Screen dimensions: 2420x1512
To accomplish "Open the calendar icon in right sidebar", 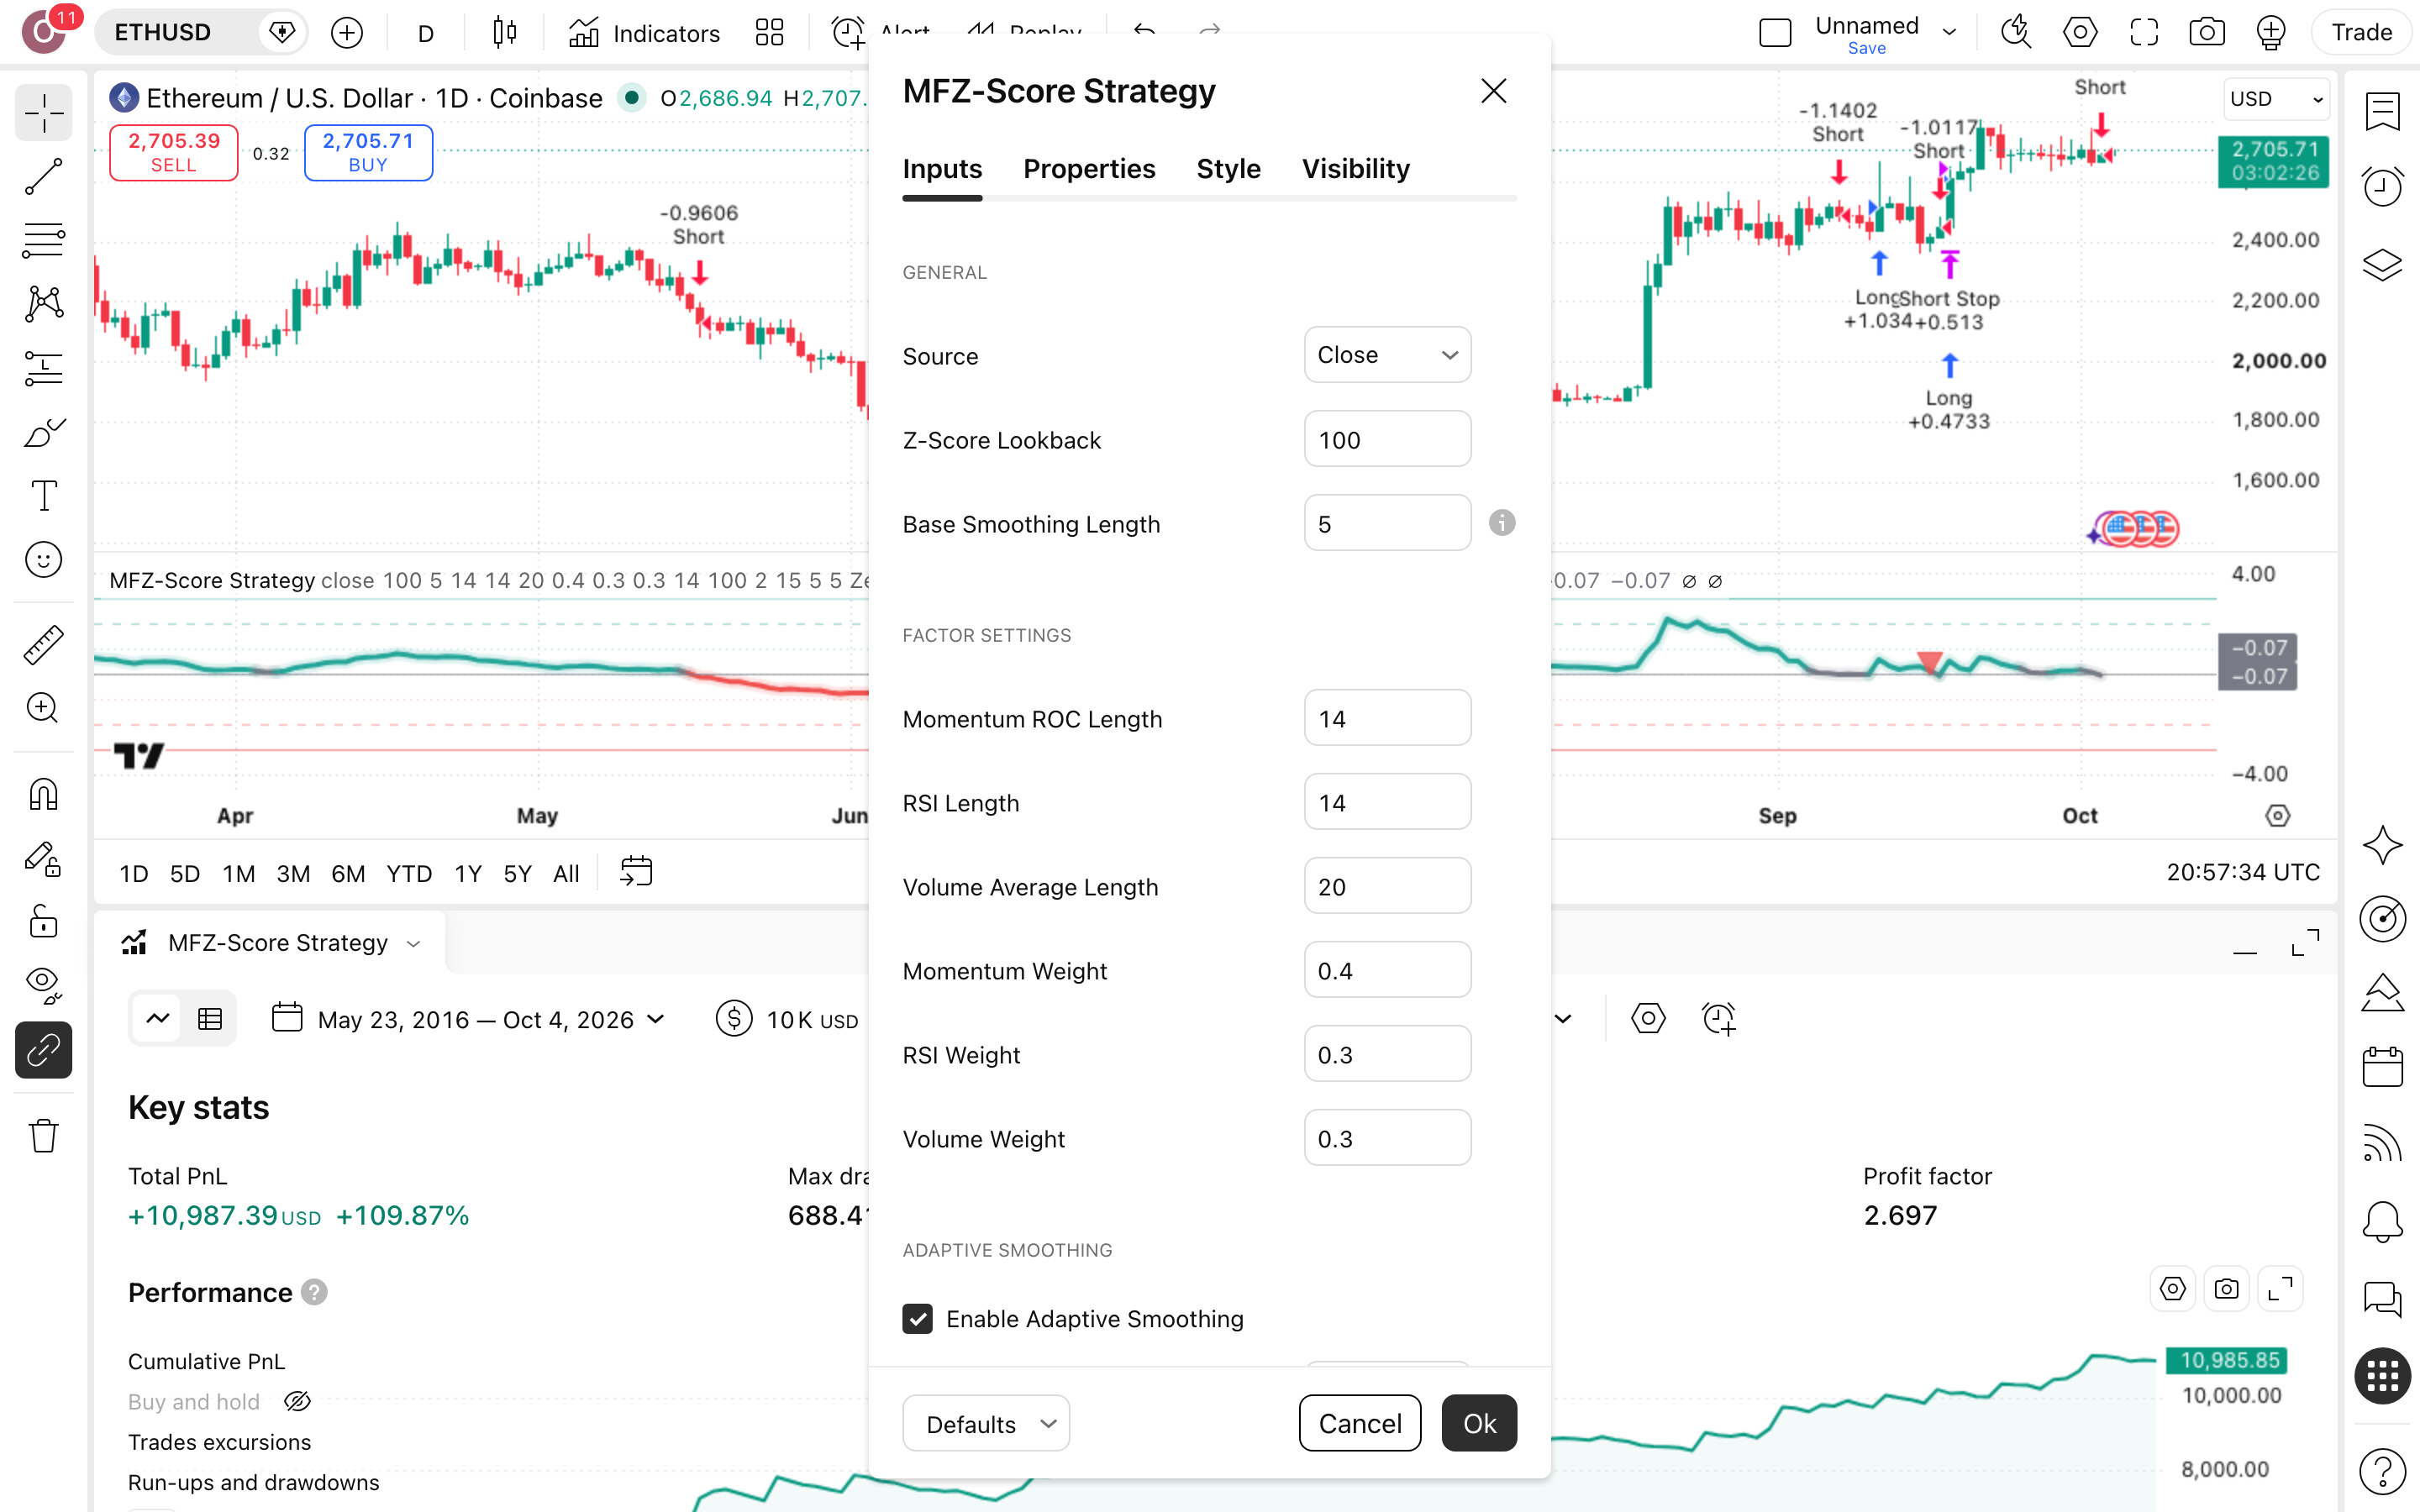I will point(2383,1066).
